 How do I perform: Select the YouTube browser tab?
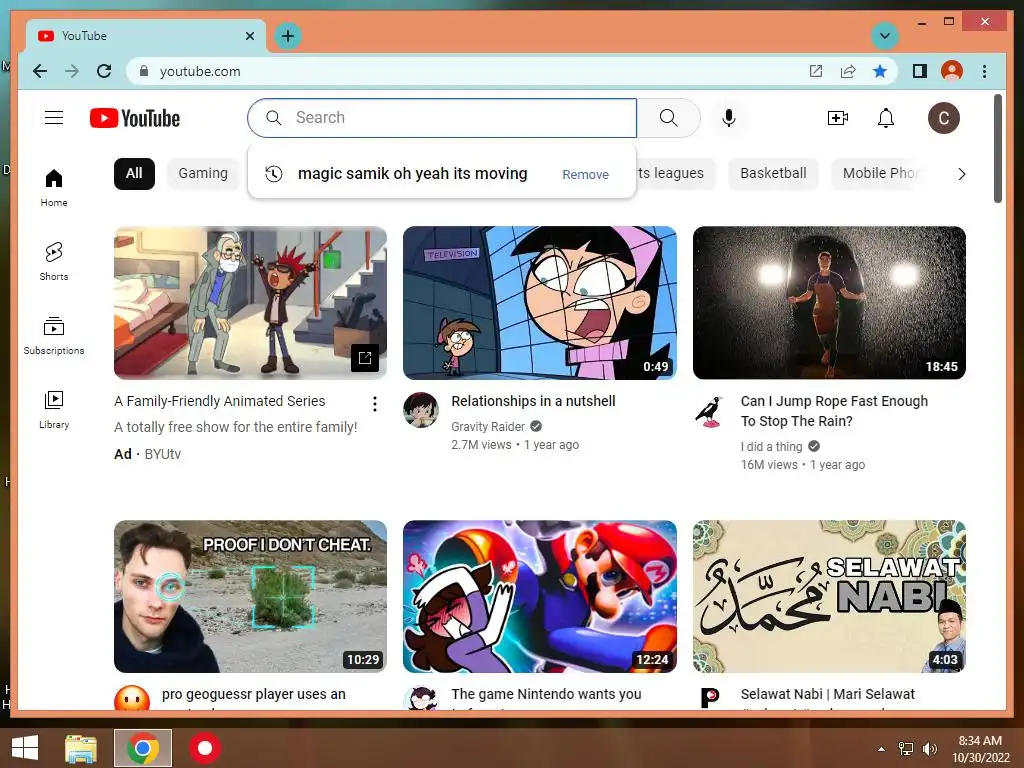pos(146,36)
